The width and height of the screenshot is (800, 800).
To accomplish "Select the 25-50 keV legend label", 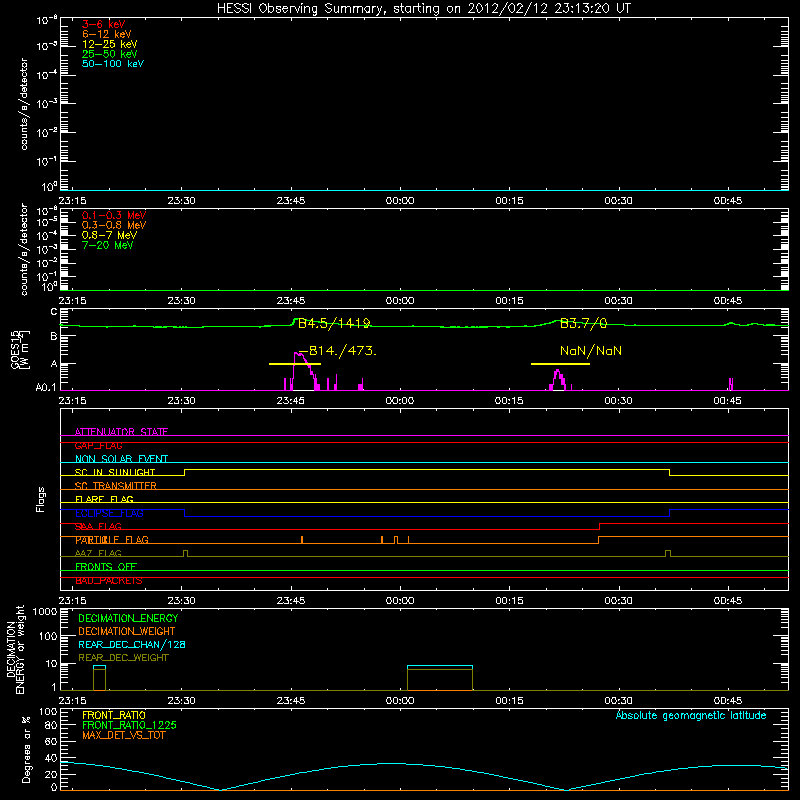I will point(110,54).
